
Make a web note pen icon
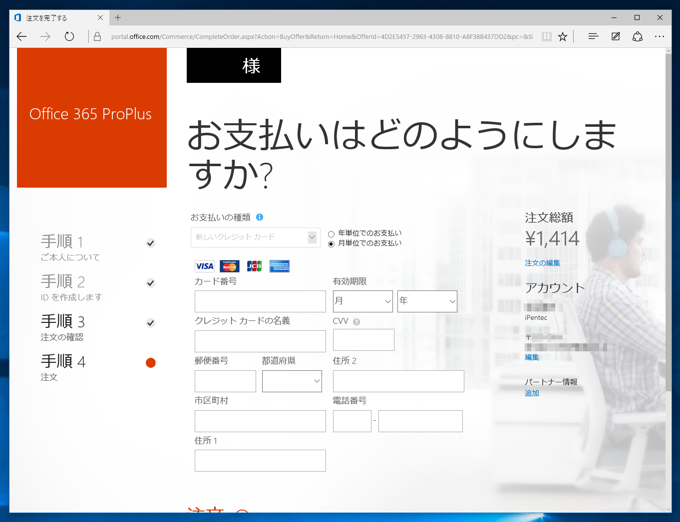tap(615, 37)
